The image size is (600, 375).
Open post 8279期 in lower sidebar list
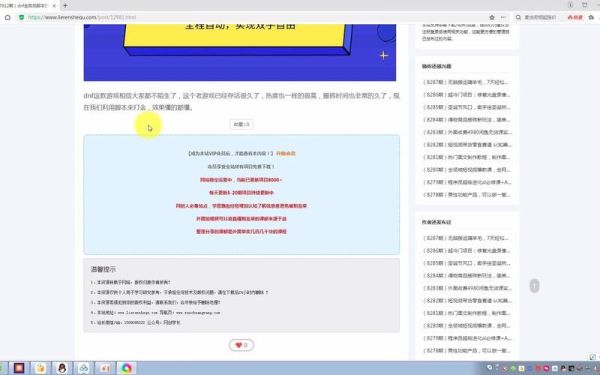pyautogui.click(x=466, y=338)
